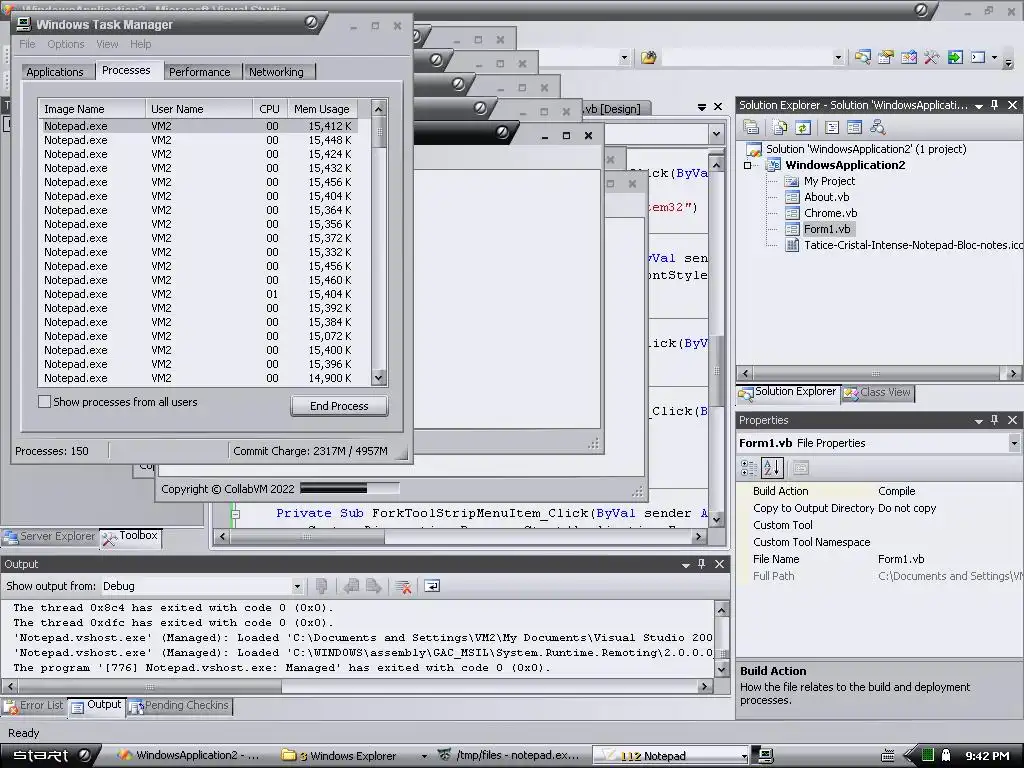Select About.vb in Solution Explorer
The height and width of the screenshot is (768, 1024).
[826, 197]
